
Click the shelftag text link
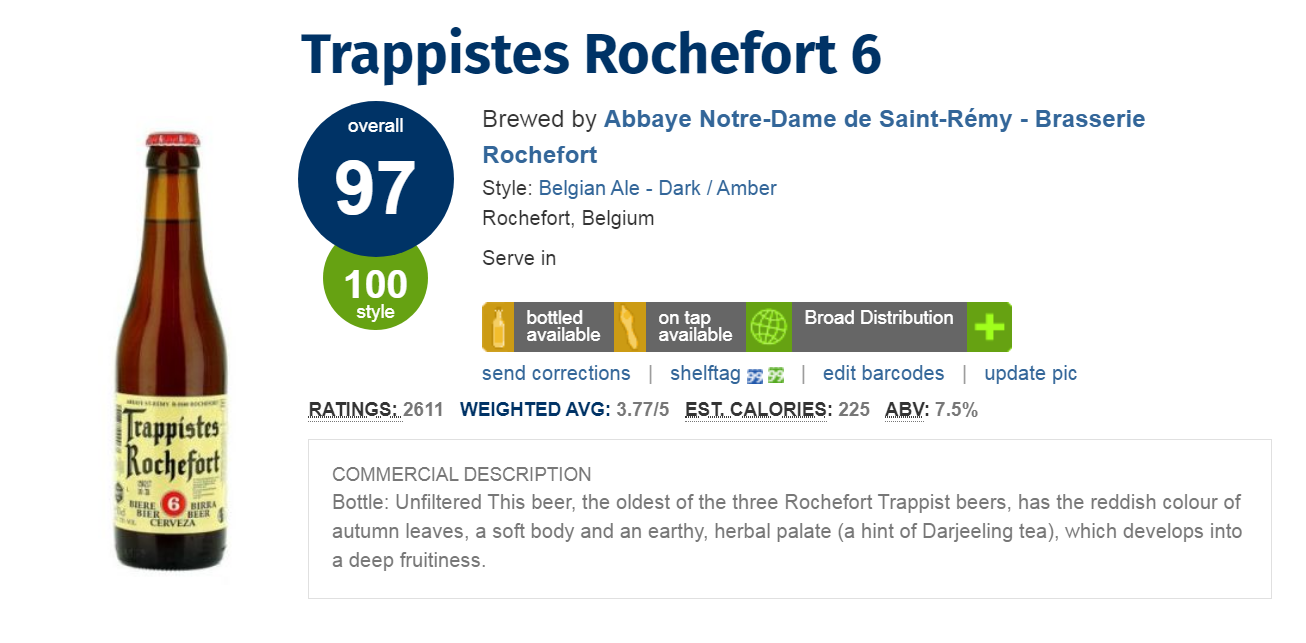click(x=705, y=373)
